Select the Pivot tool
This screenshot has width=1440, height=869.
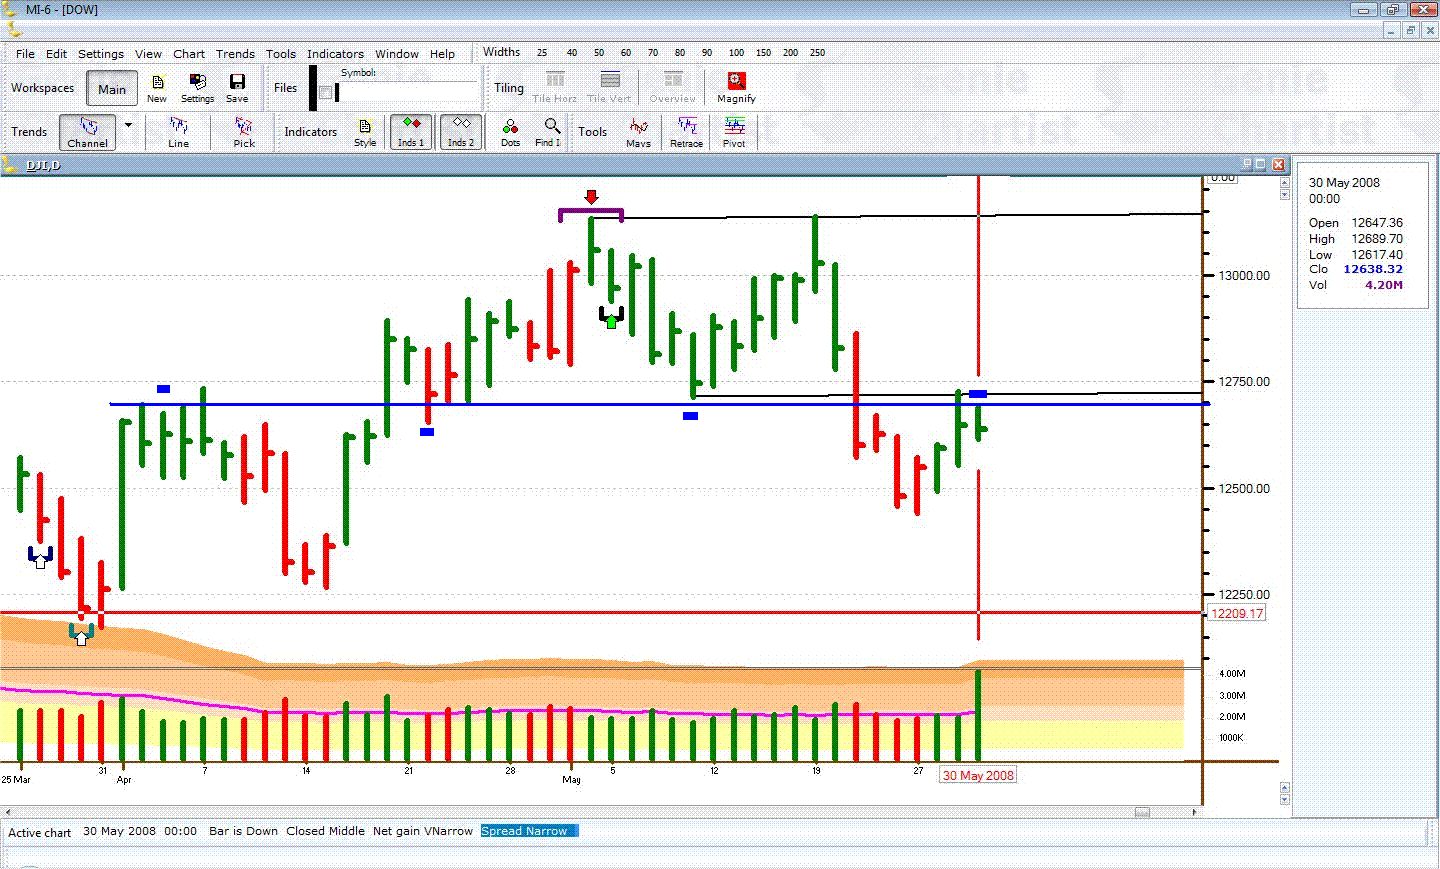coord(734,132)
